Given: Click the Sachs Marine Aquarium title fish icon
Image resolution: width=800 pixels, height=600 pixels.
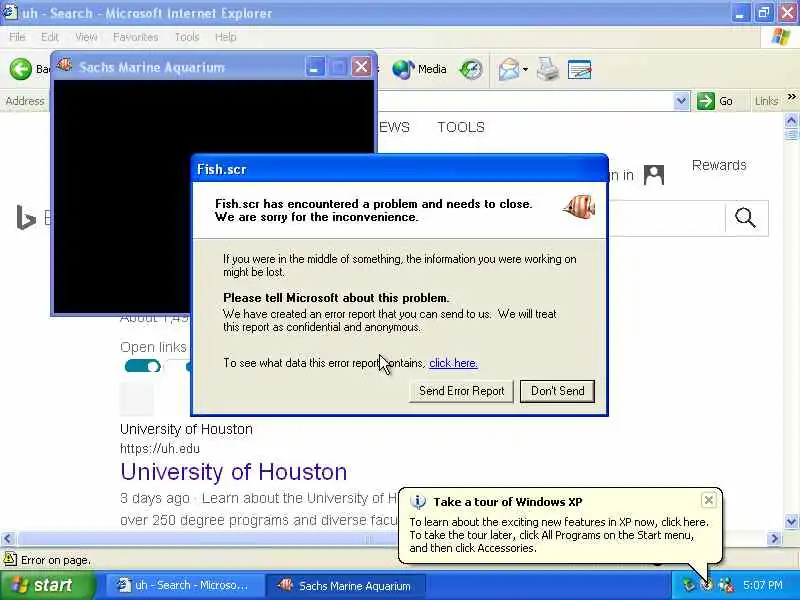Looking at the screenshot, I should coord(65,65).
